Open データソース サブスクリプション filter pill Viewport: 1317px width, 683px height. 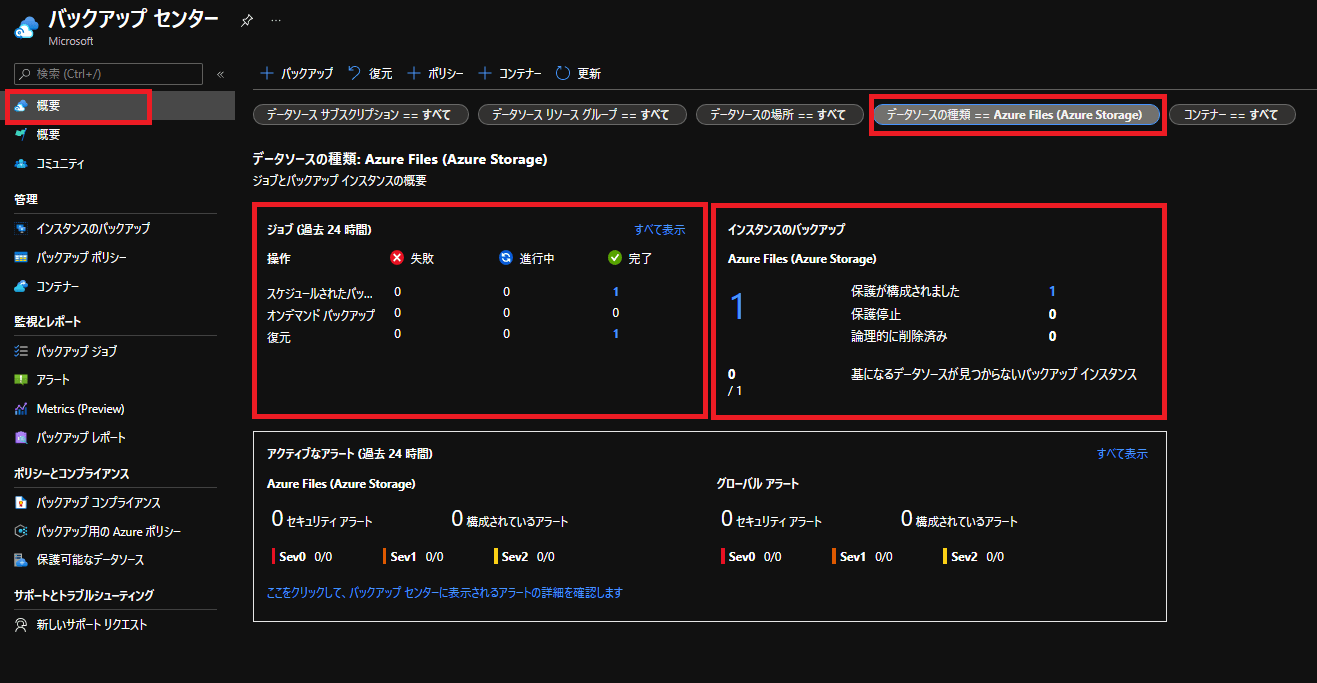coord(361,115)
